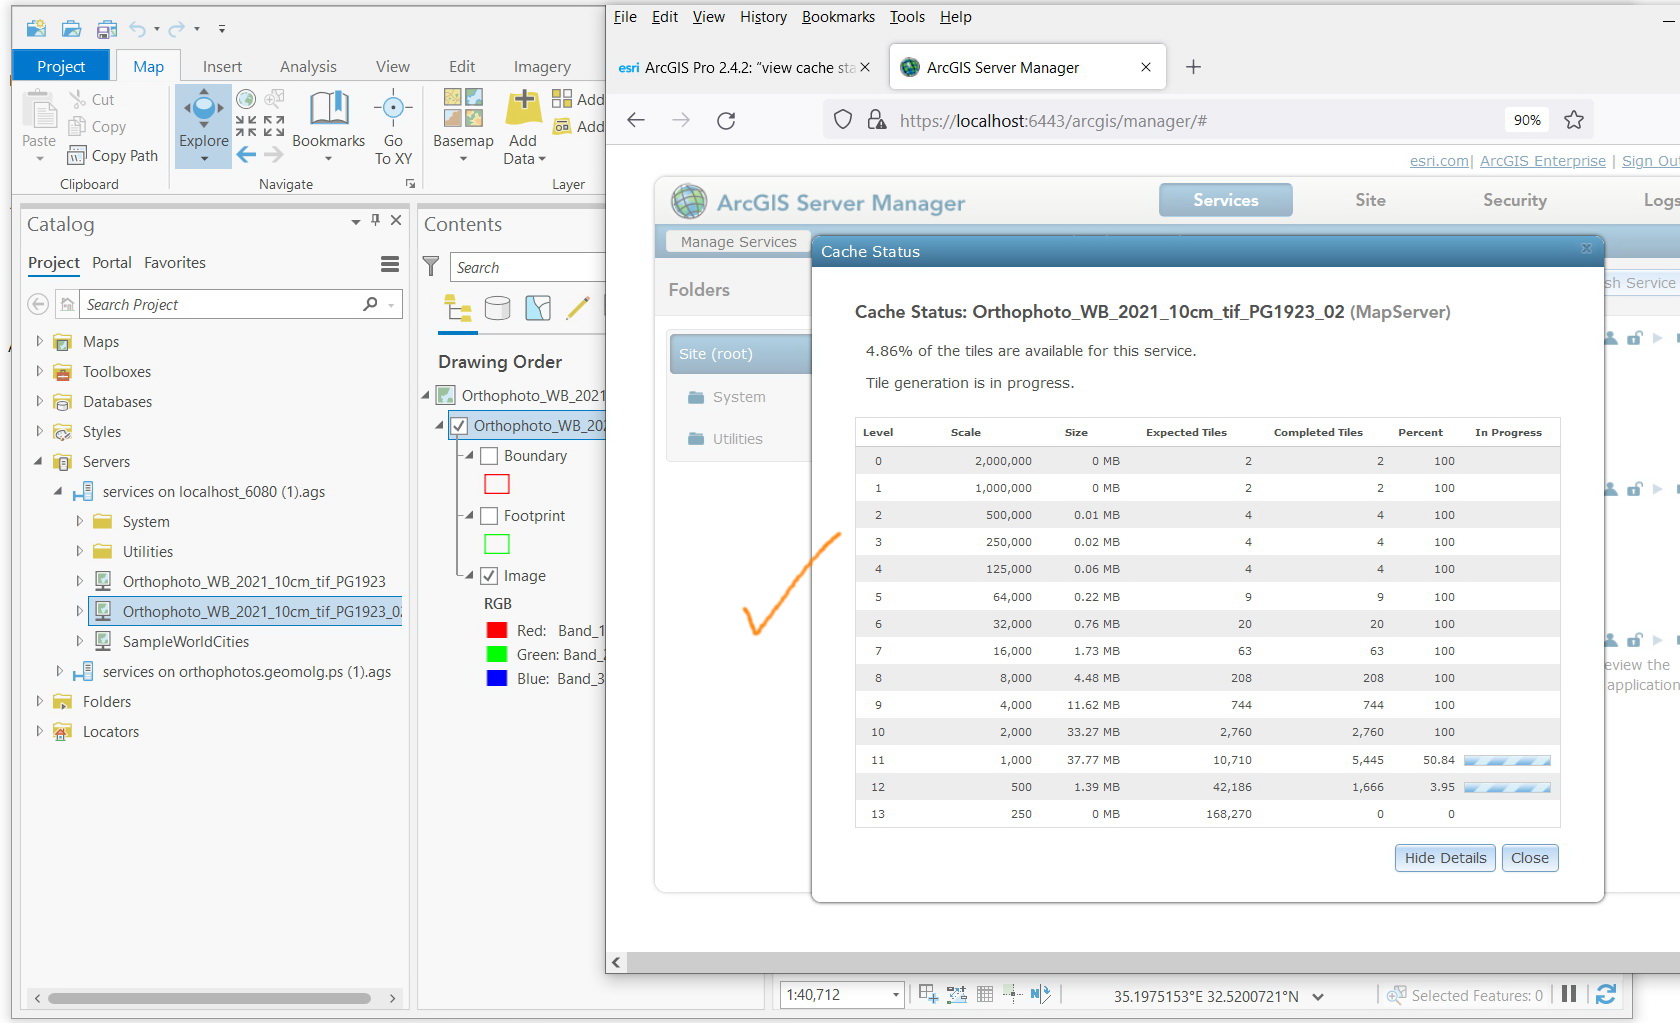Enable the Footprint layer checkbox
This screenshot has width=1680, height=1023.
tap(489, 515)
